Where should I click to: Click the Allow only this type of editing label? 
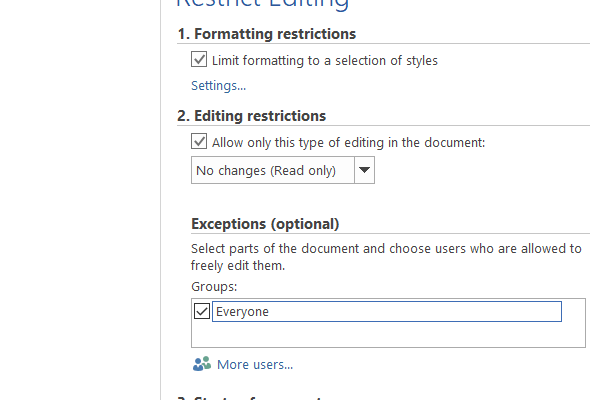click(349, 143)
